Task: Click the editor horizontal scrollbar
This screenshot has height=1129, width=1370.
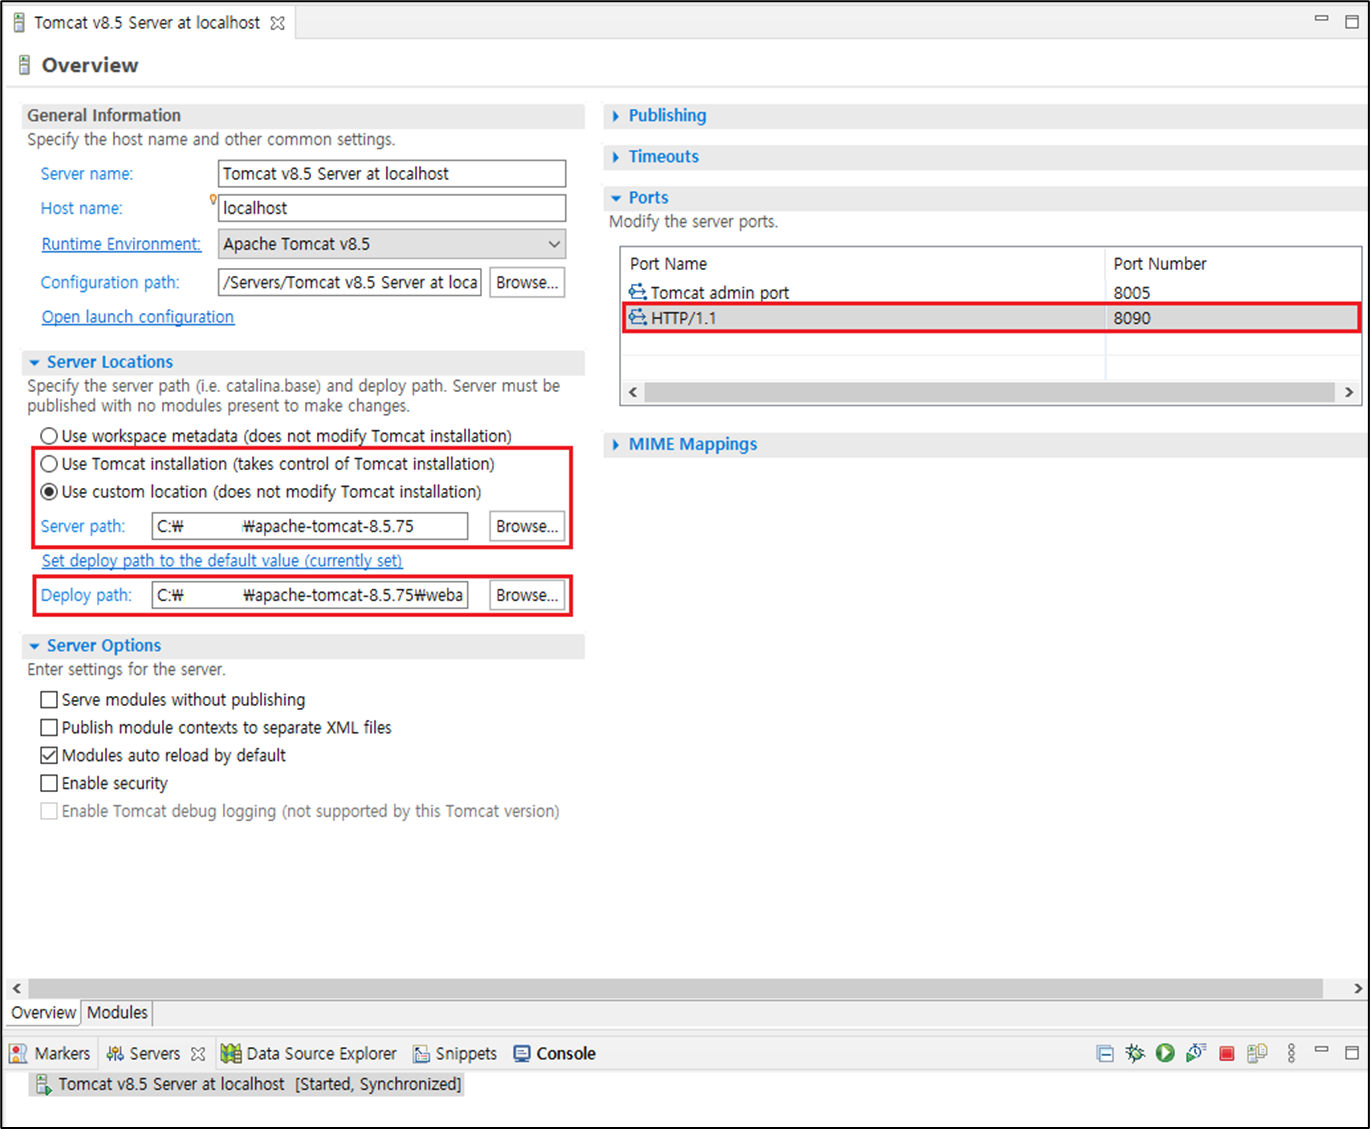Action: tap(675, 988)
